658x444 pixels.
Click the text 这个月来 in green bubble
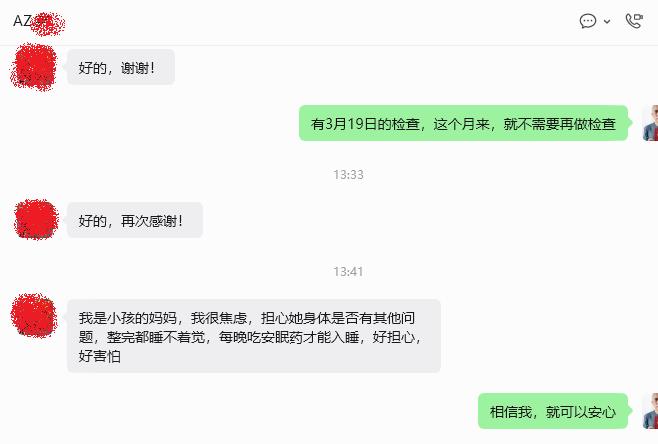pos(462,124)
